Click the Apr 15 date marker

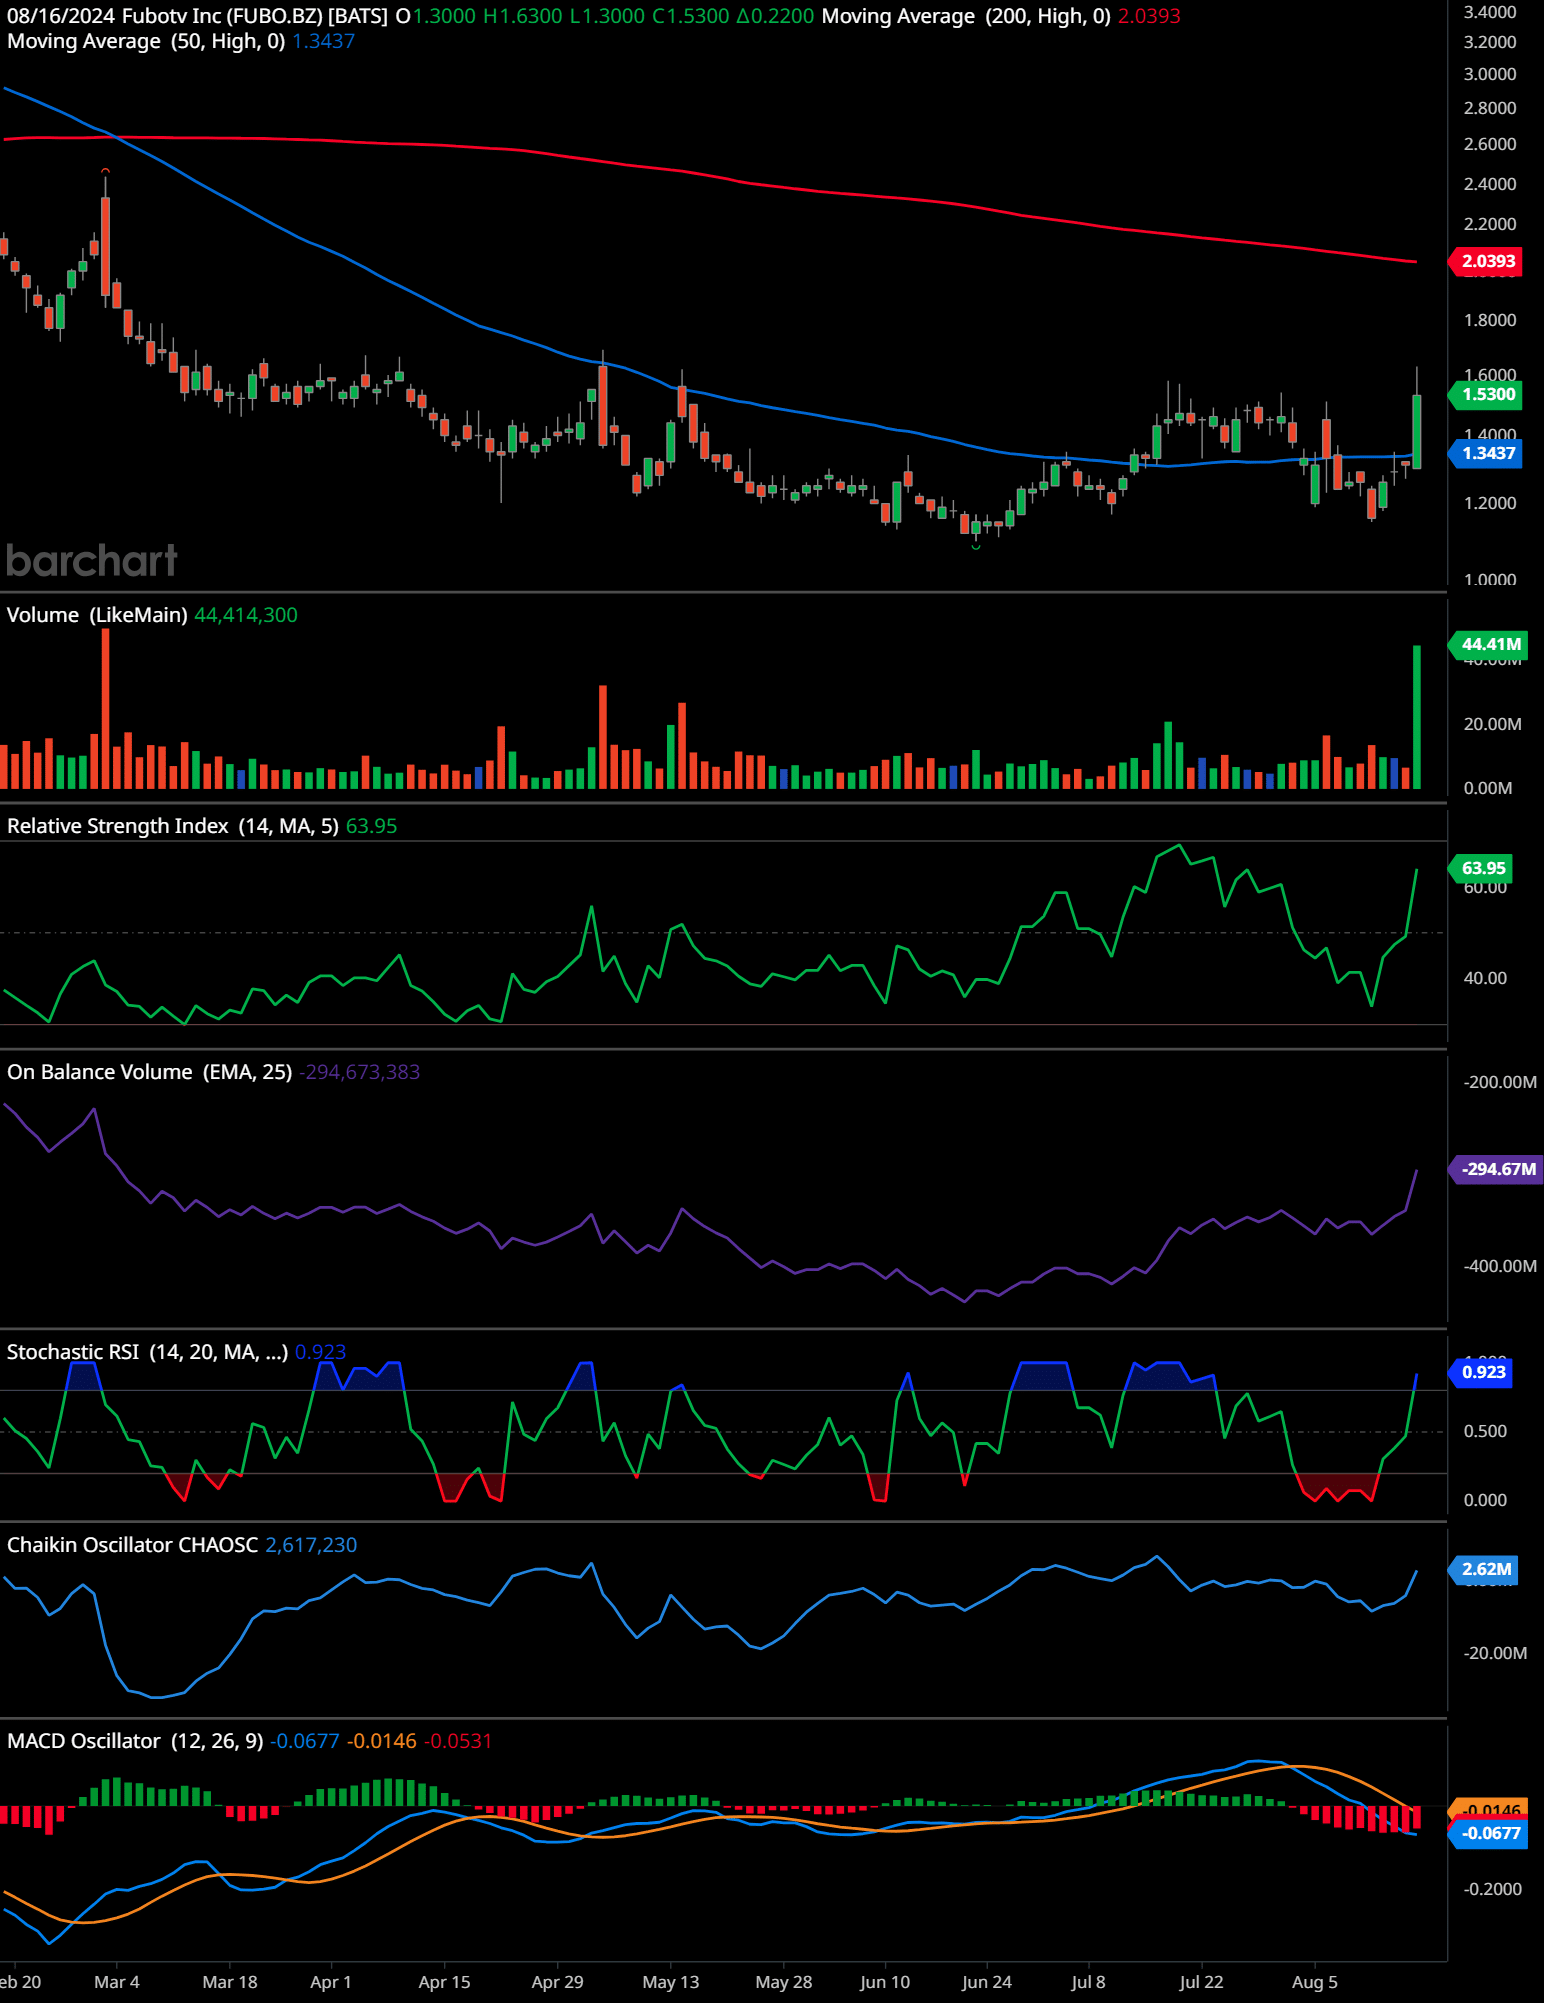click(444, 1982)
